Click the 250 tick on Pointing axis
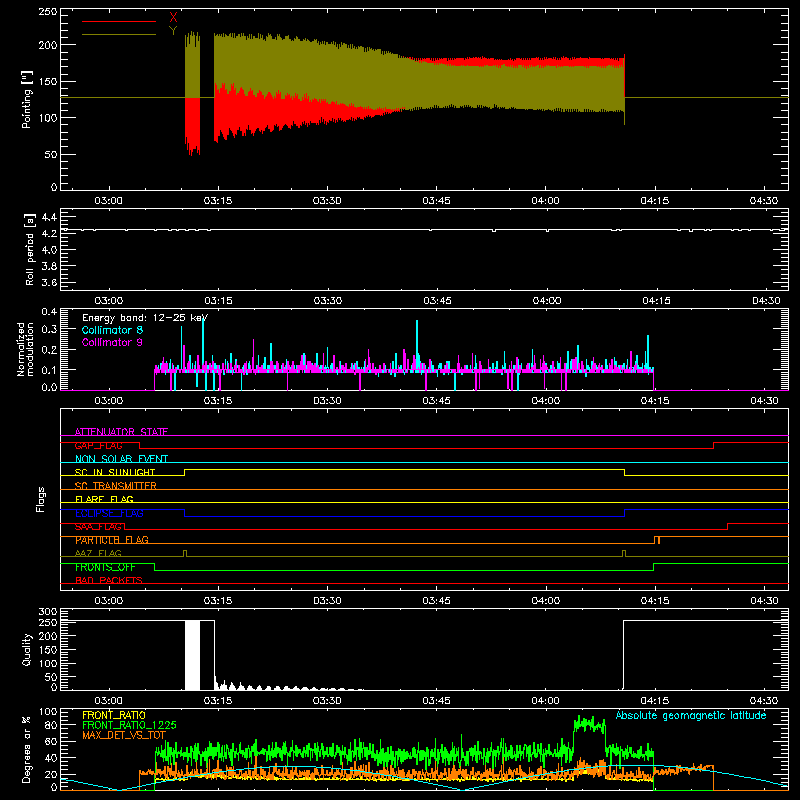800x800 pixels. [x=47, y=12]
